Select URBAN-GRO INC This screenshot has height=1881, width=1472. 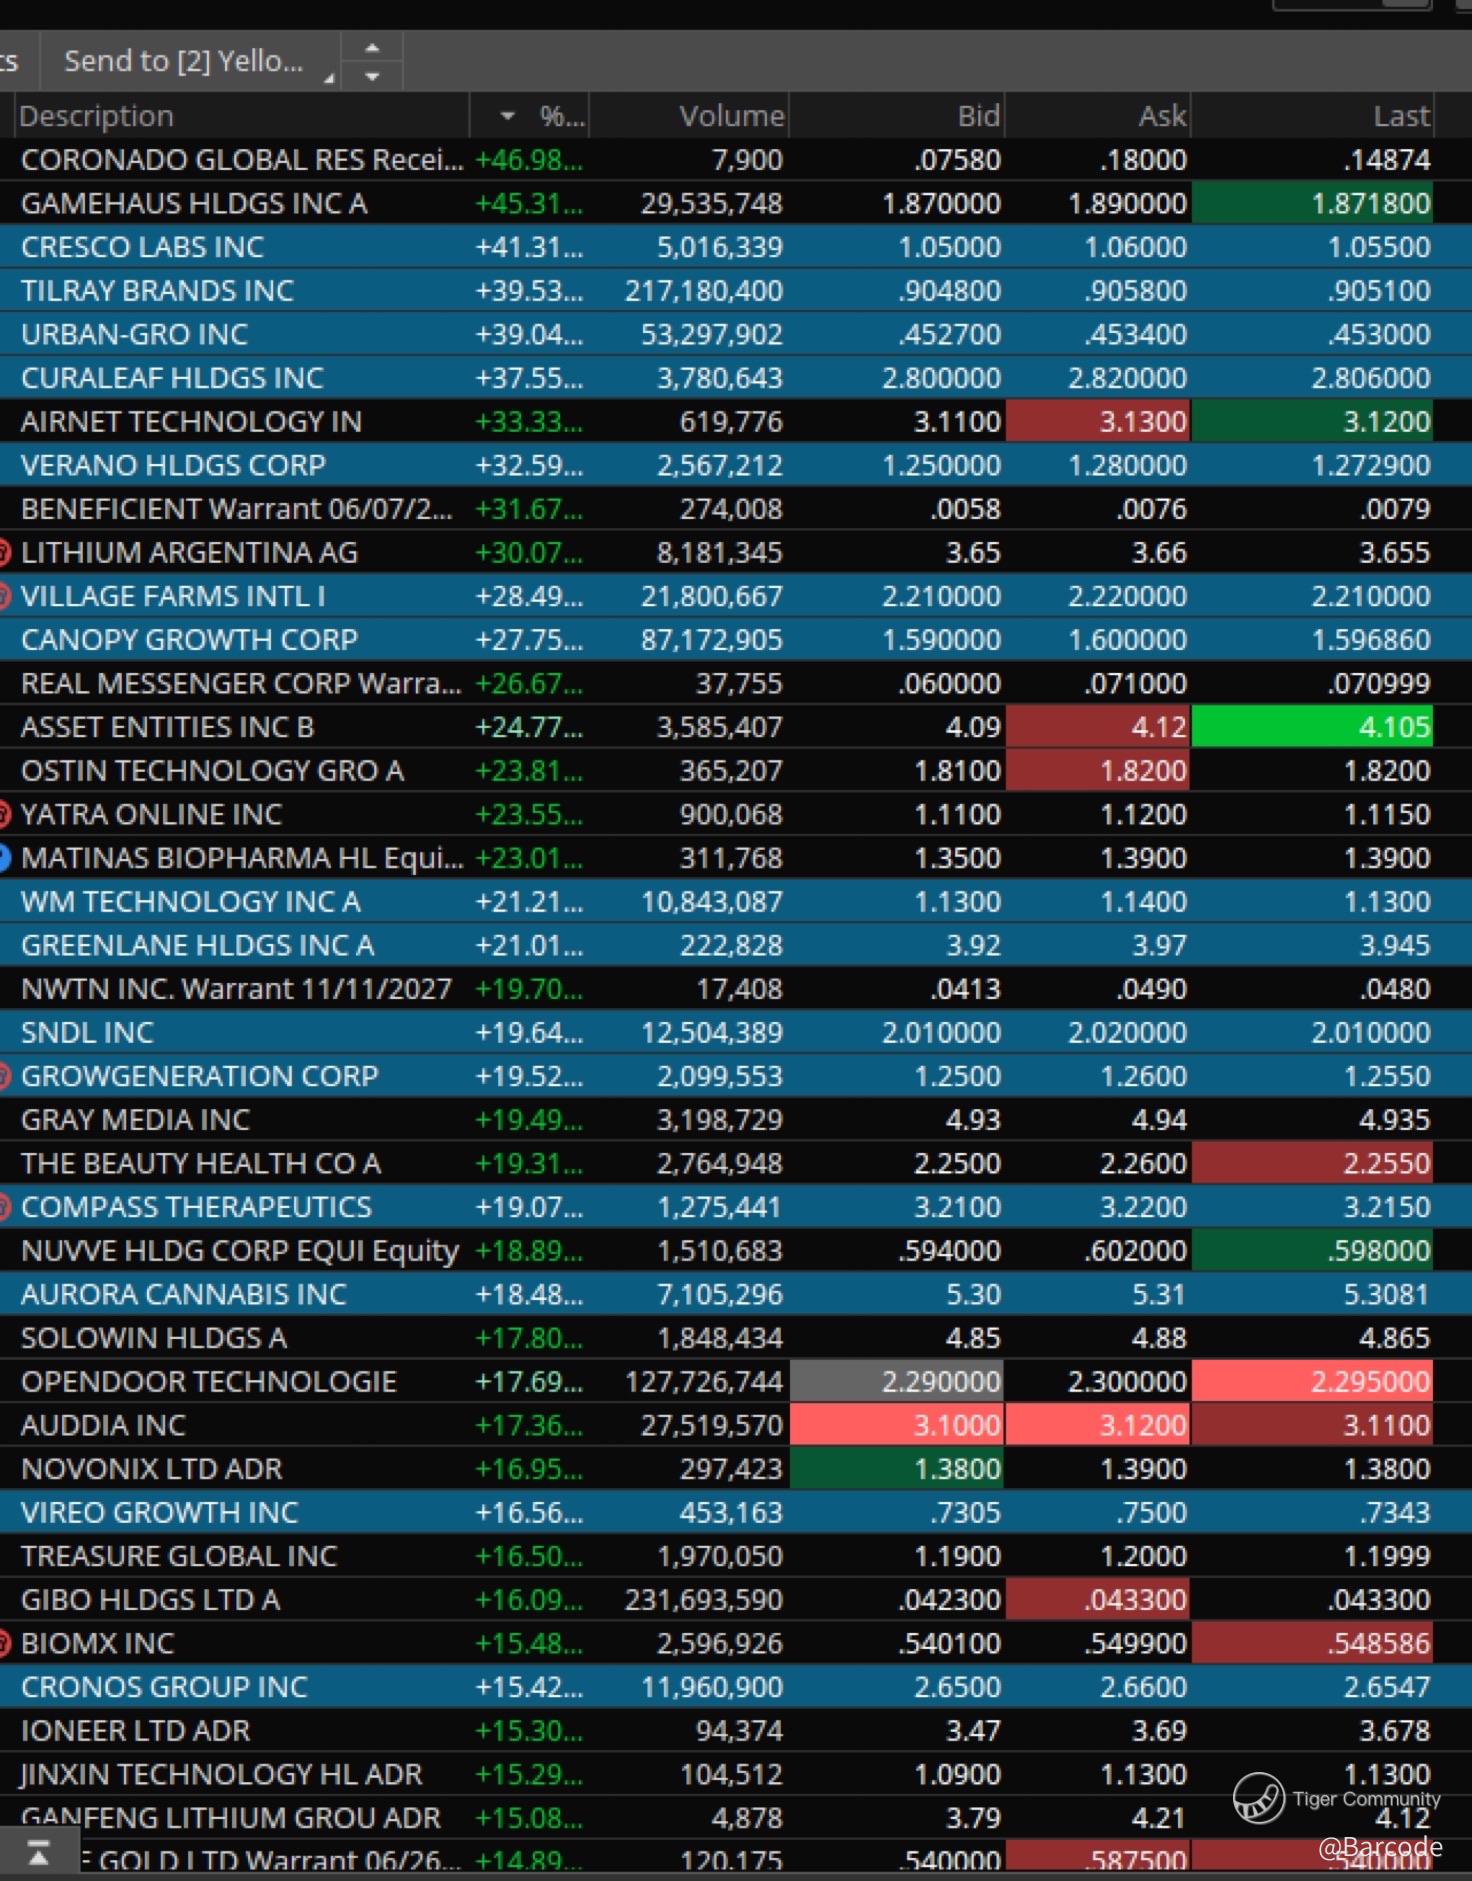click(x=134, y=335)
